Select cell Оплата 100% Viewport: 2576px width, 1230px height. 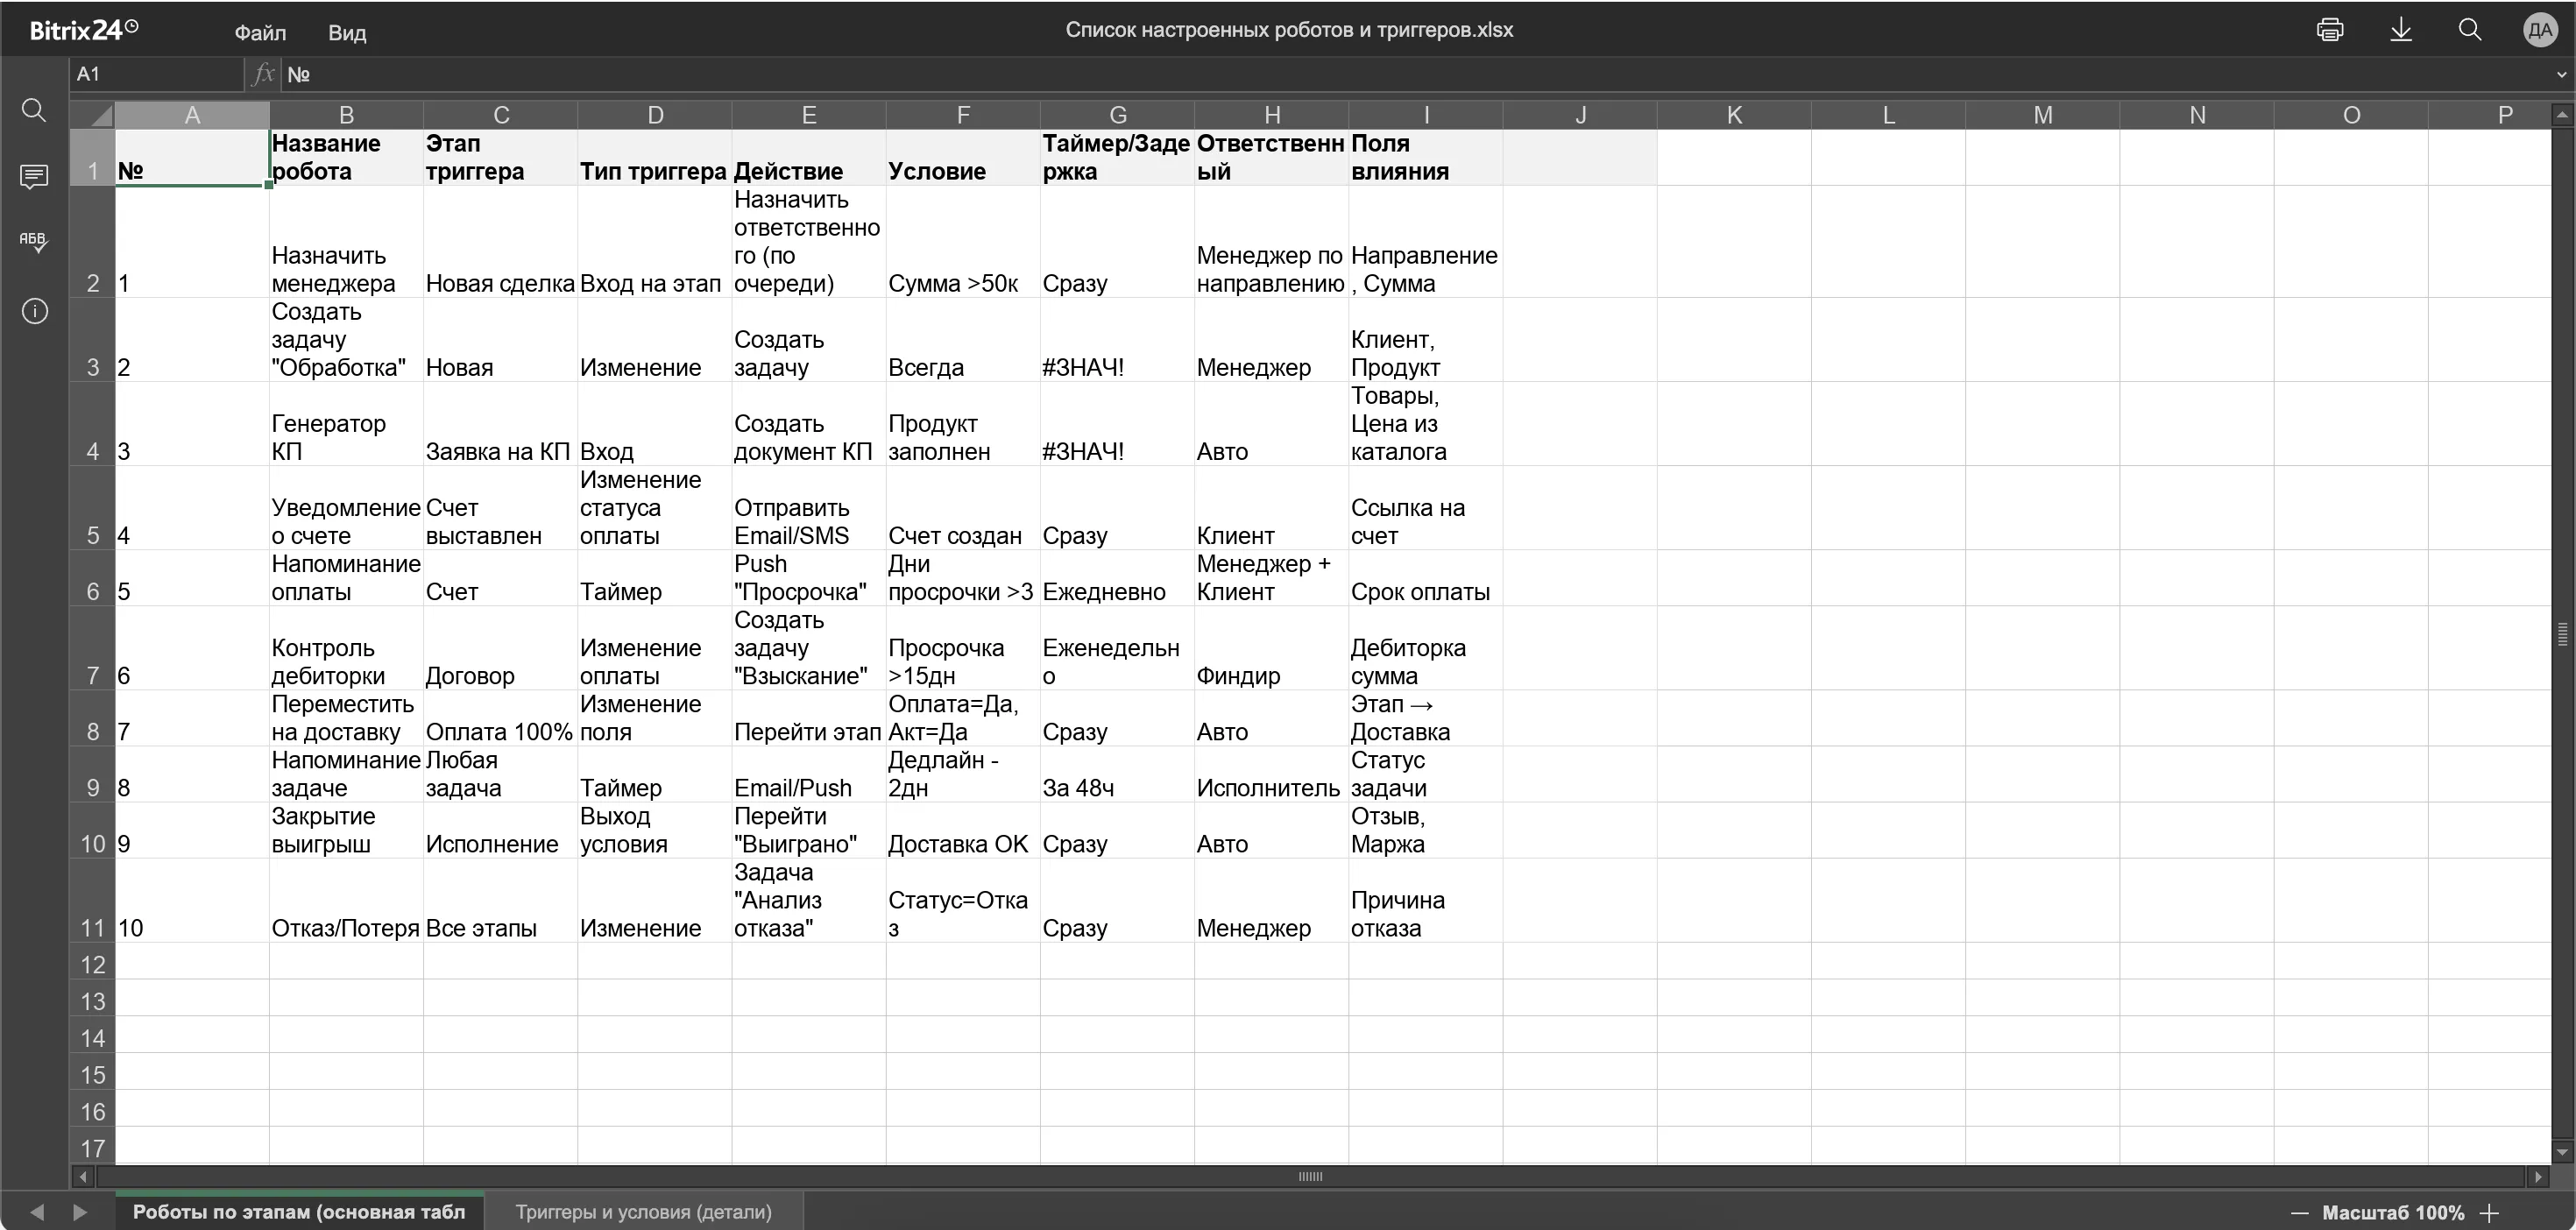pos(500,718)
